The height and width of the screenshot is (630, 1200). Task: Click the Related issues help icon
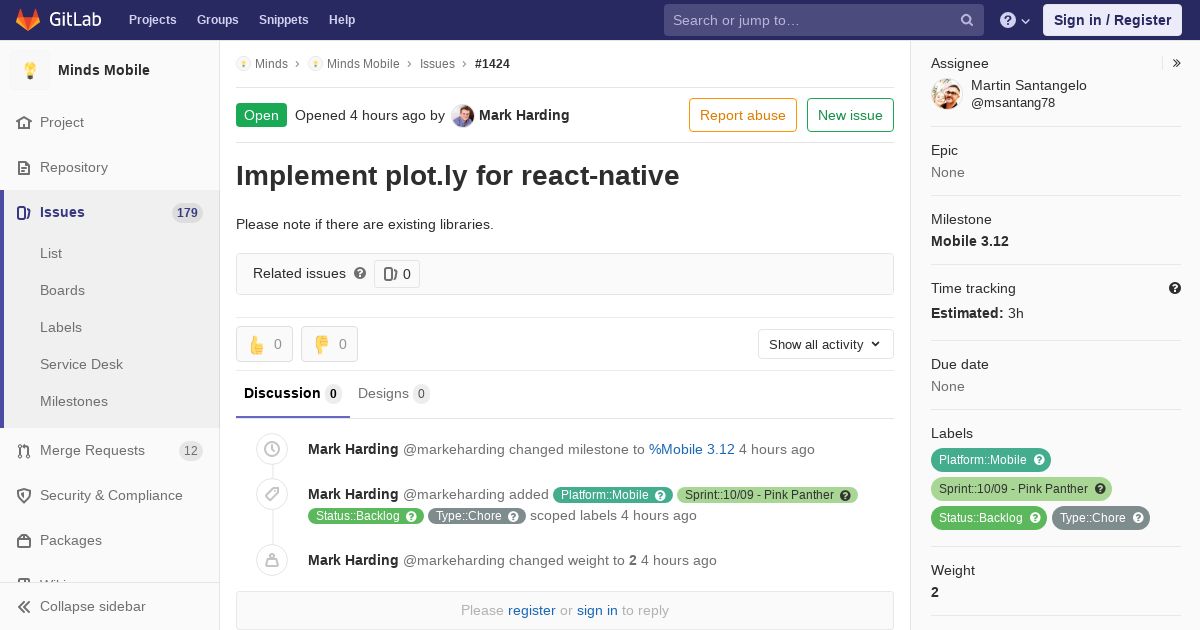pyautogui.click(x=360, y=273)
